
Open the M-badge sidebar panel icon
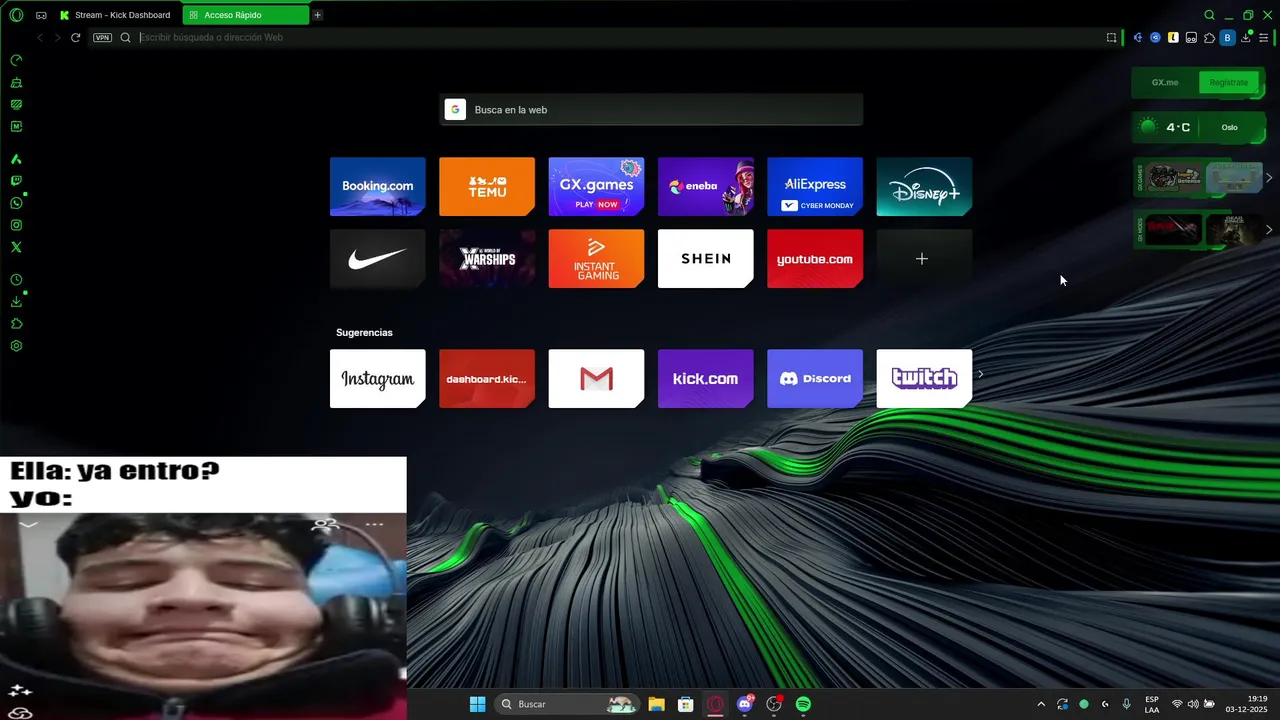click(x=16, y=126)
